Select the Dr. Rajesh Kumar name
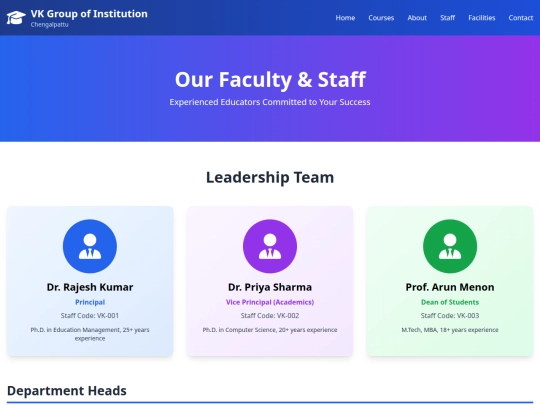Screen dimensions: 540x405 click(x=90, y=287)
